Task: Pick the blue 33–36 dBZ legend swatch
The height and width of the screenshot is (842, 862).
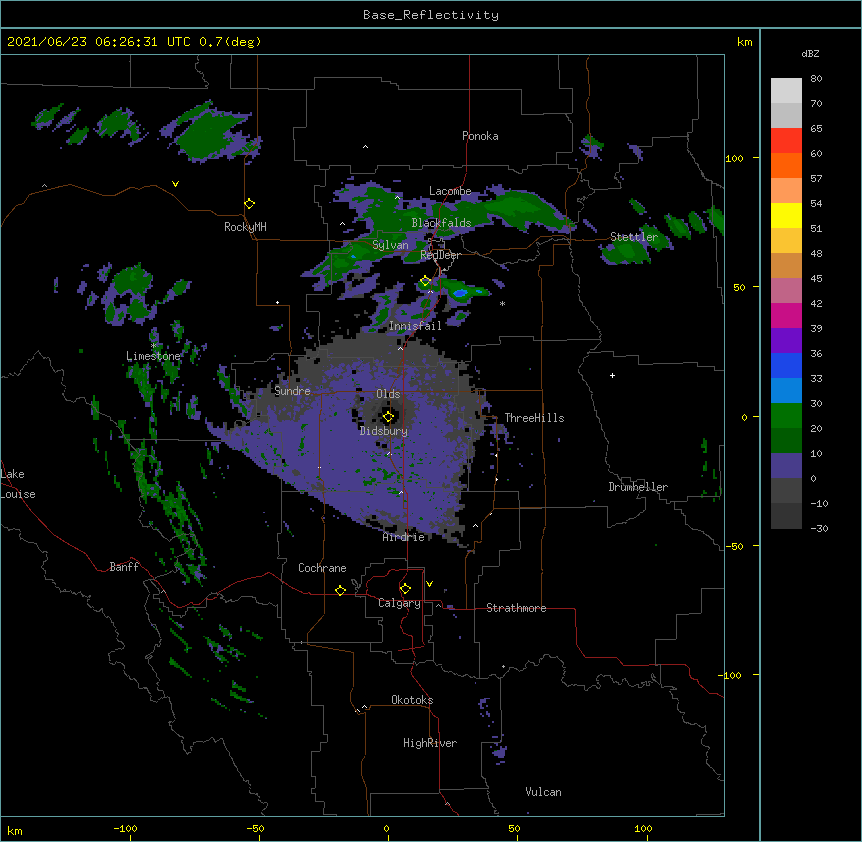Action: 786,365
